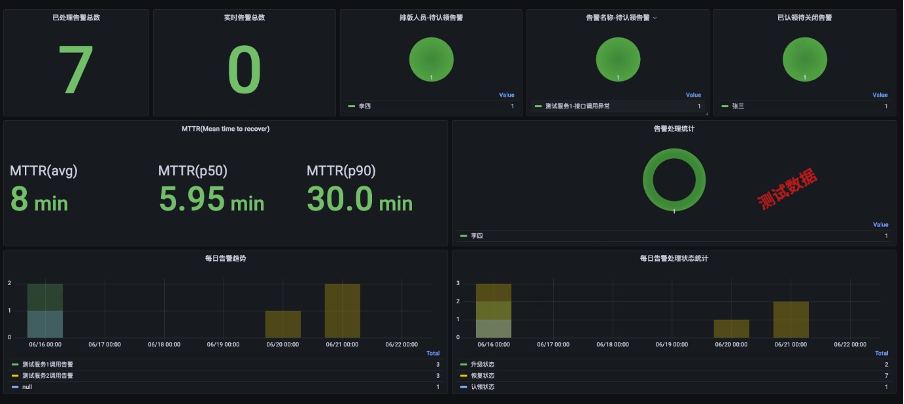Click the green swatch beside 升级状态 legend
Screen dimensions: 904x404
point(464,364)
